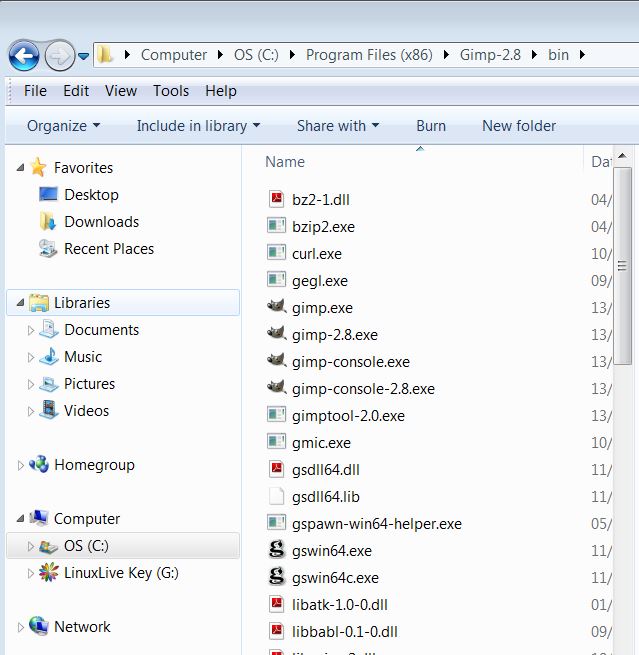The width and height of the screenshot is (639, 655).
Task: Expand the Network node
Action: tap(20, 627)
